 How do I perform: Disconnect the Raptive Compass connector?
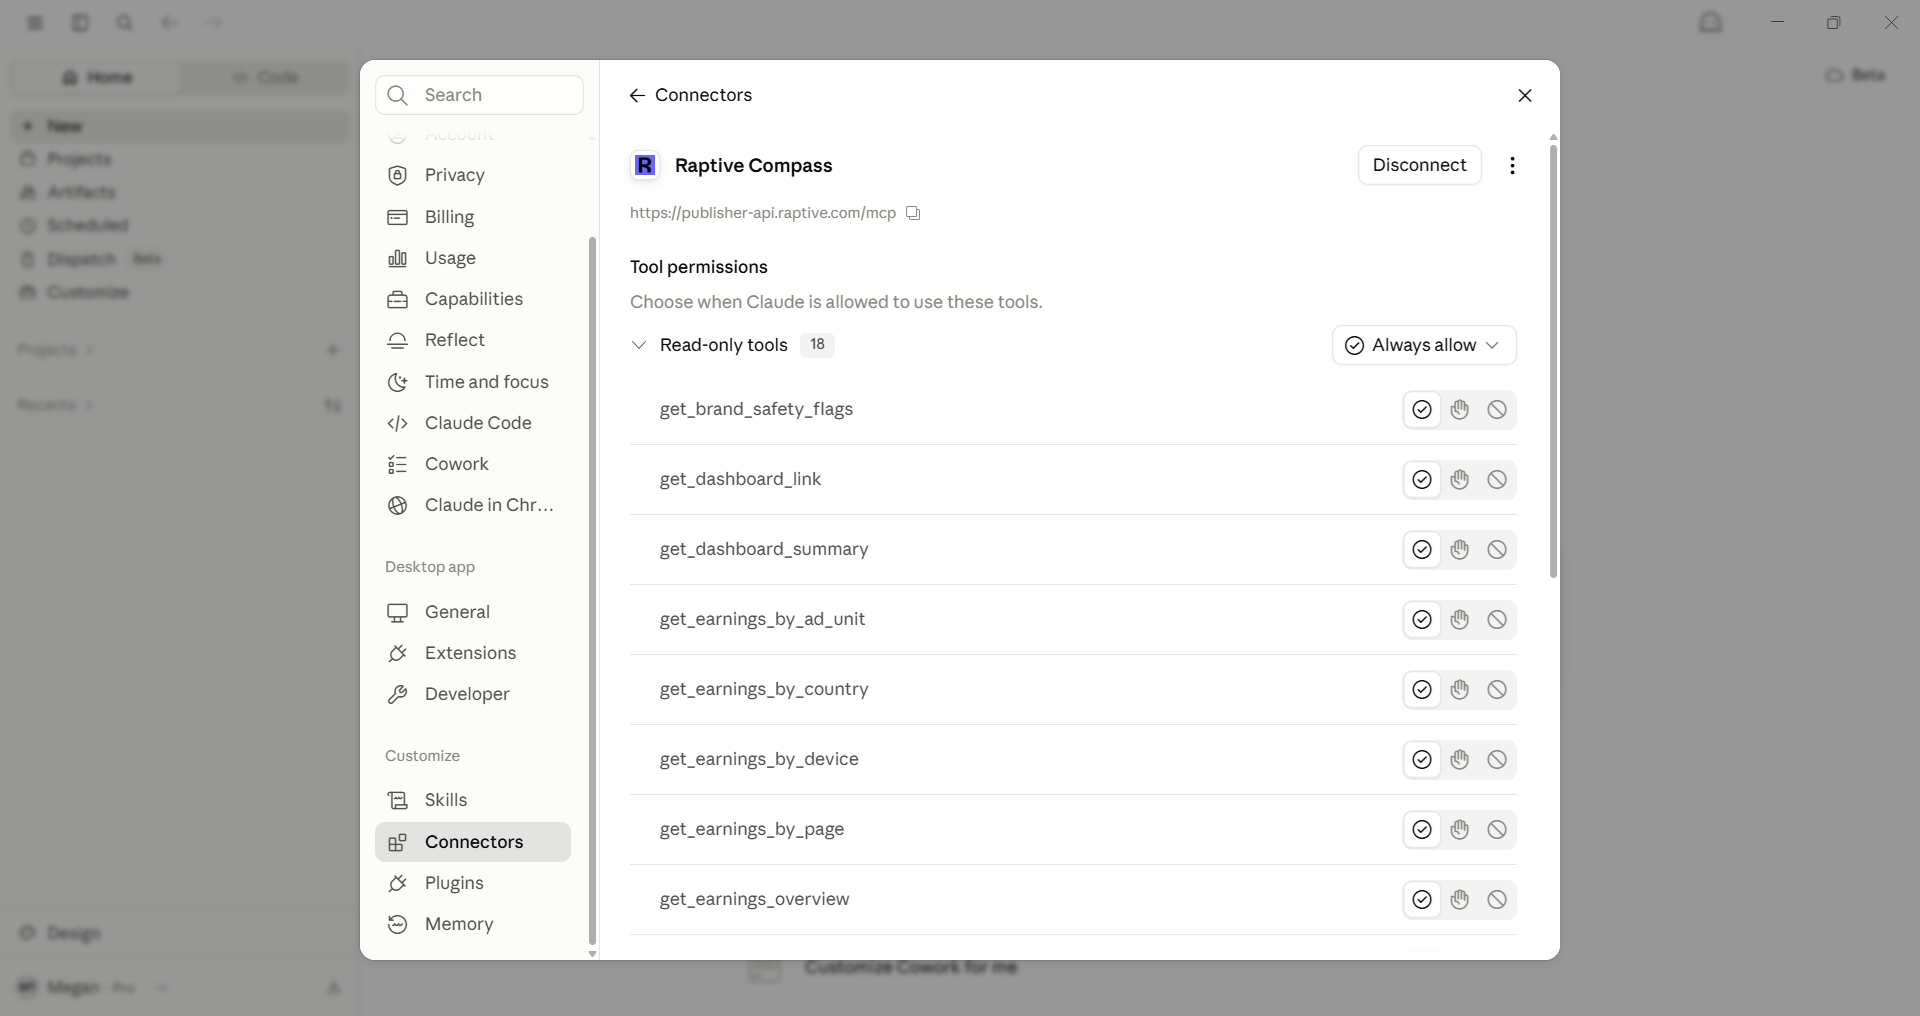coord(1419,165)
